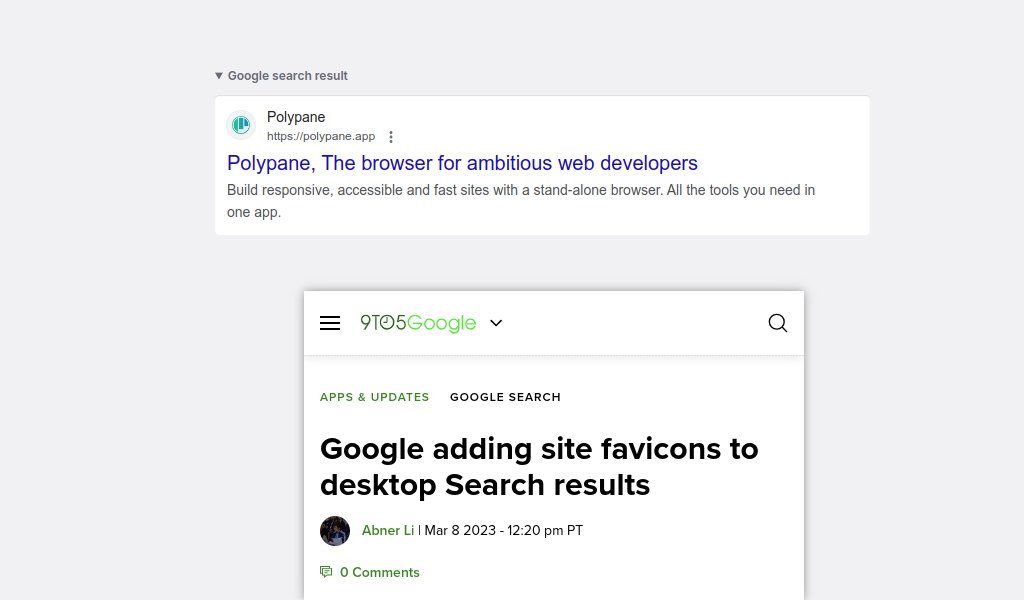Click the 9to5Google logo
1024x600 pixels.
point(418,323)
